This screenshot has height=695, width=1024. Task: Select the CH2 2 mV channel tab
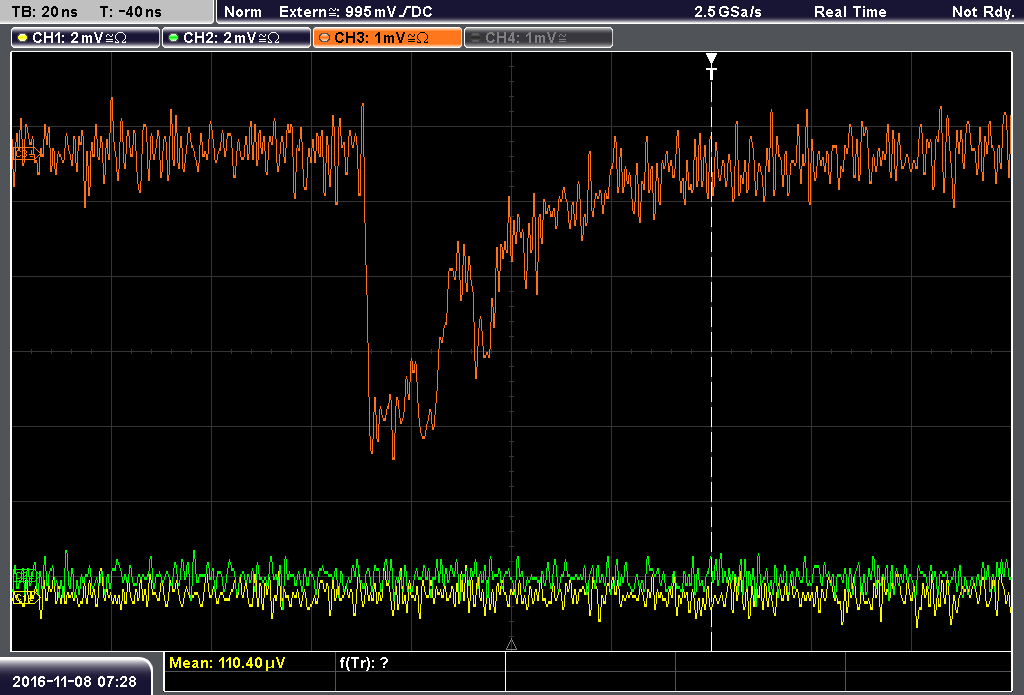(x=236, y=38)
